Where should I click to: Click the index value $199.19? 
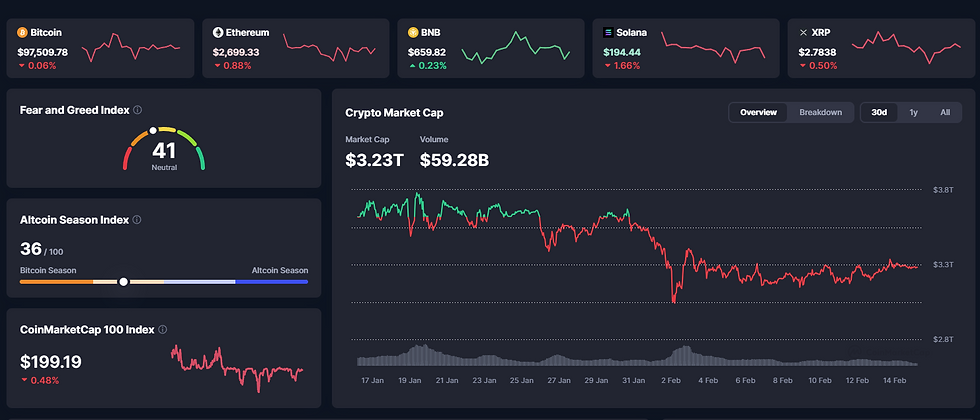point(51,362)
